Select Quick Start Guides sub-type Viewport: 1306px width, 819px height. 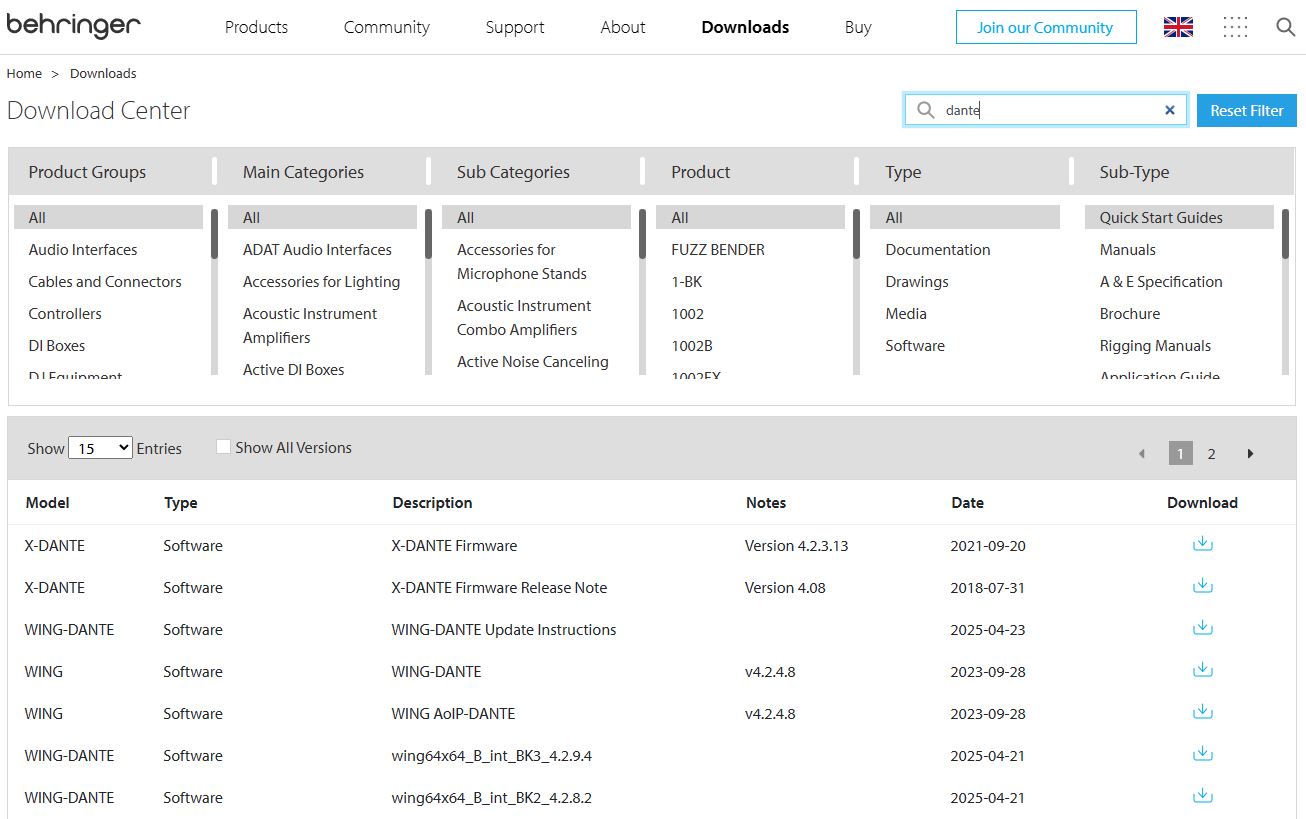click(1179, 218)
